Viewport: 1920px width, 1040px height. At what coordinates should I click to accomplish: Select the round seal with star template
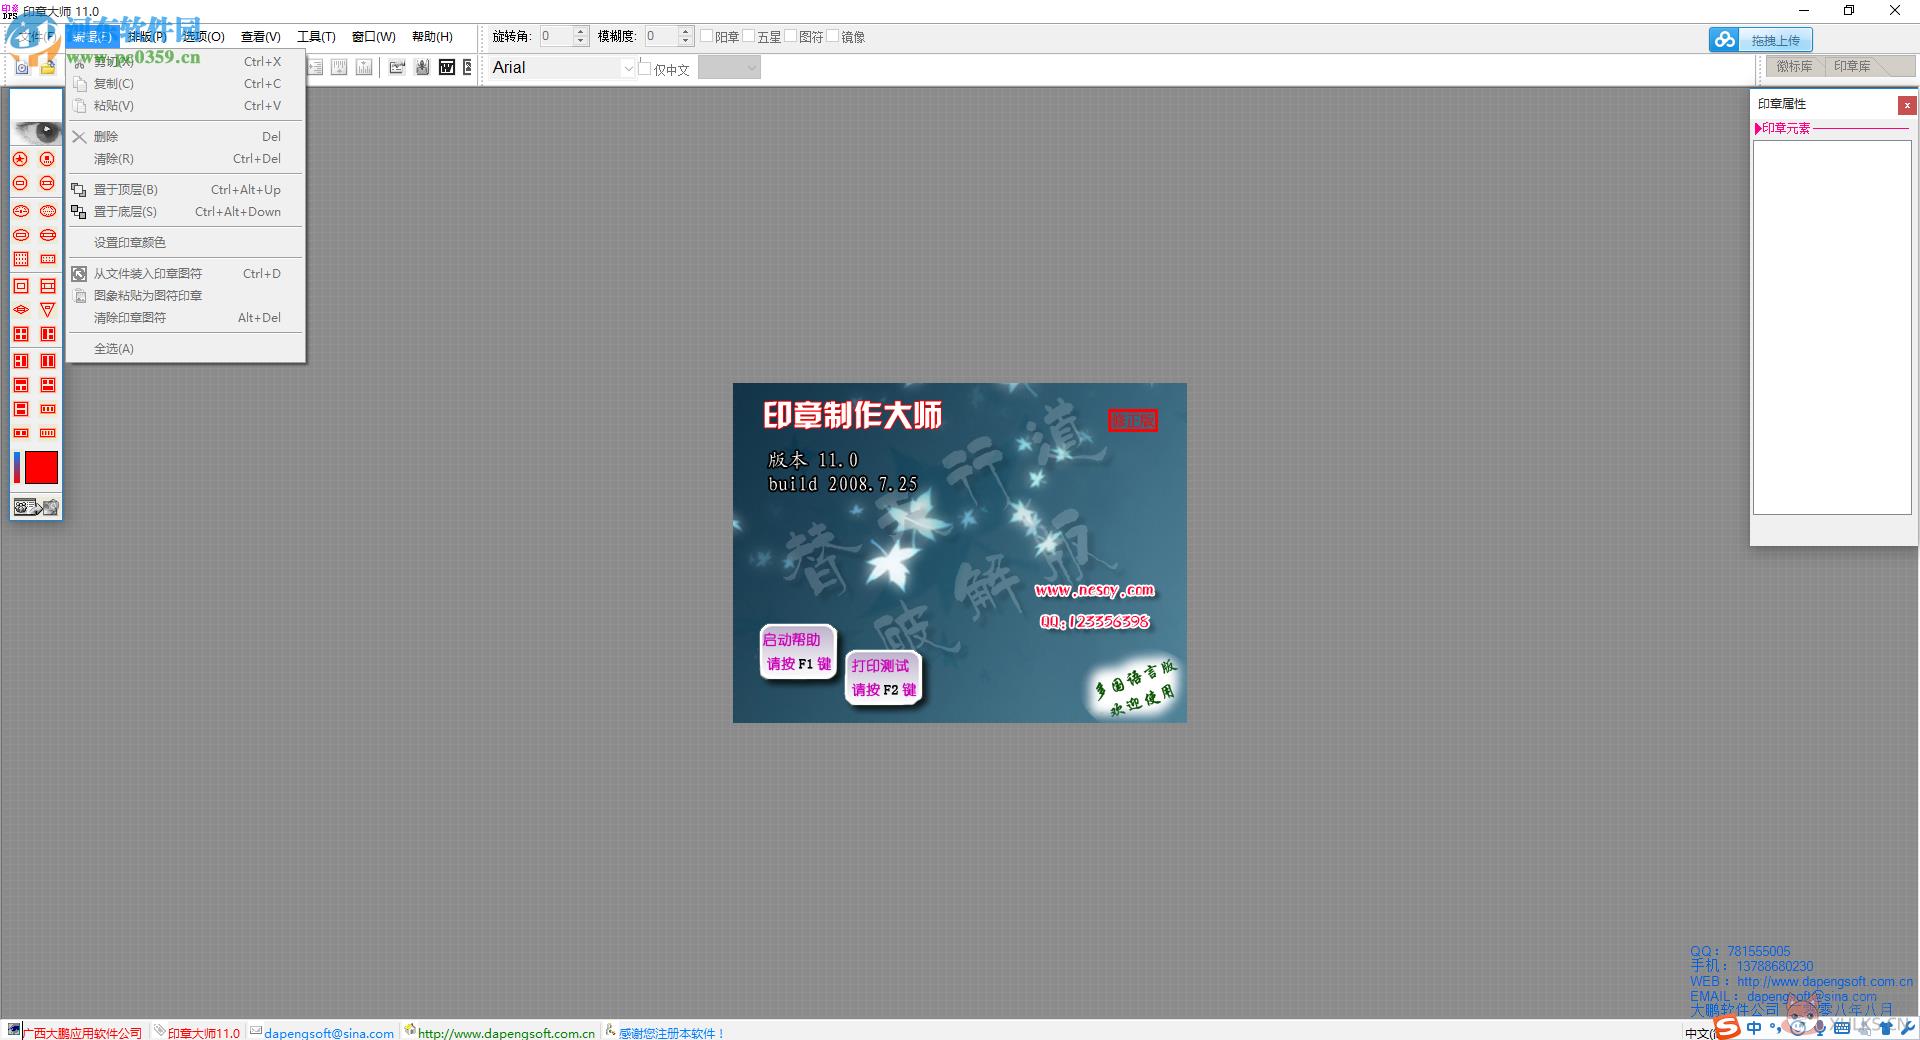20,159
